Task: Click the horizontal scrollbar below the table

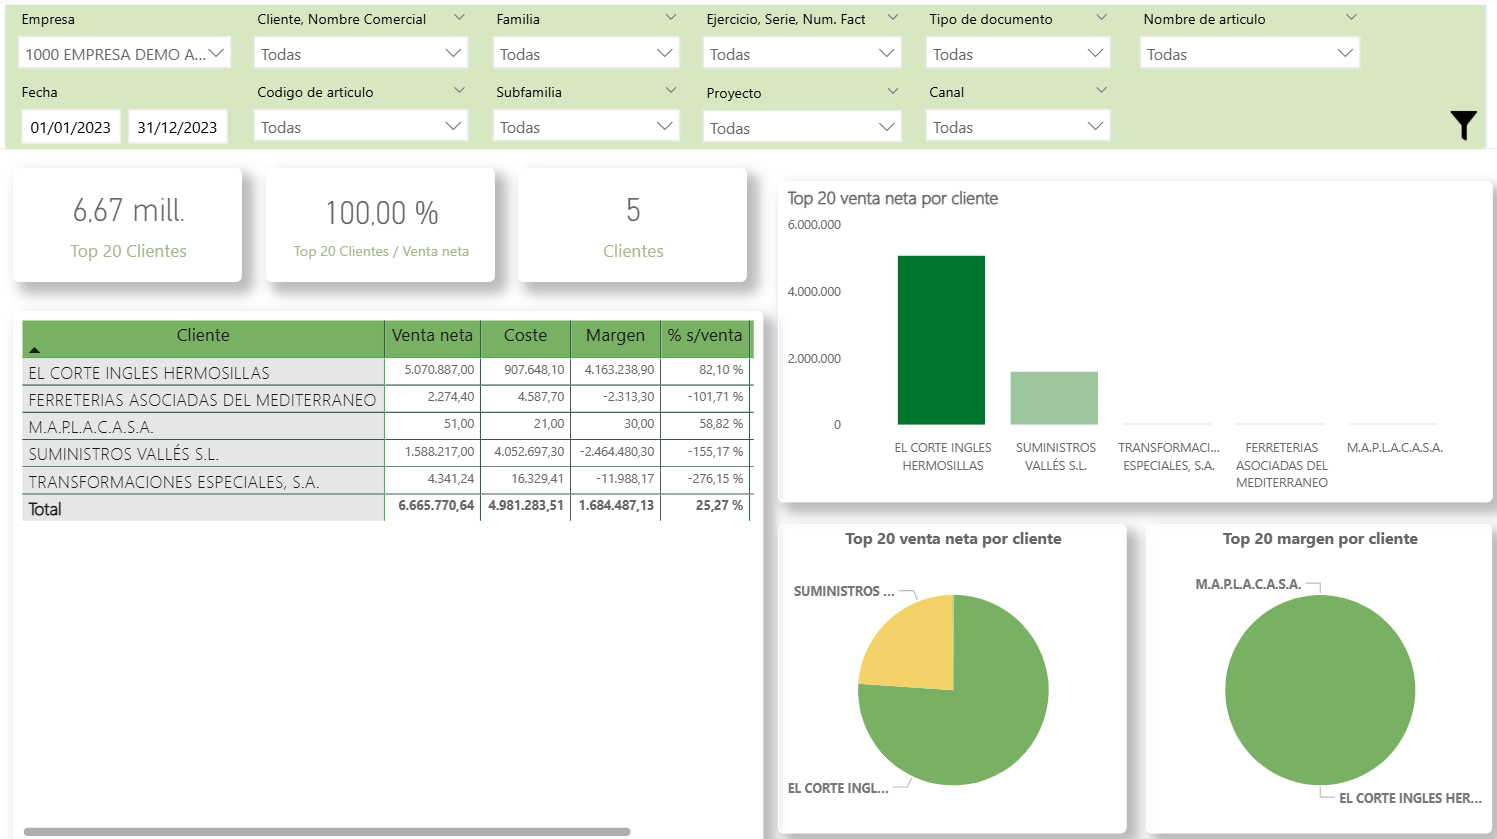Action: coord(326,831)
